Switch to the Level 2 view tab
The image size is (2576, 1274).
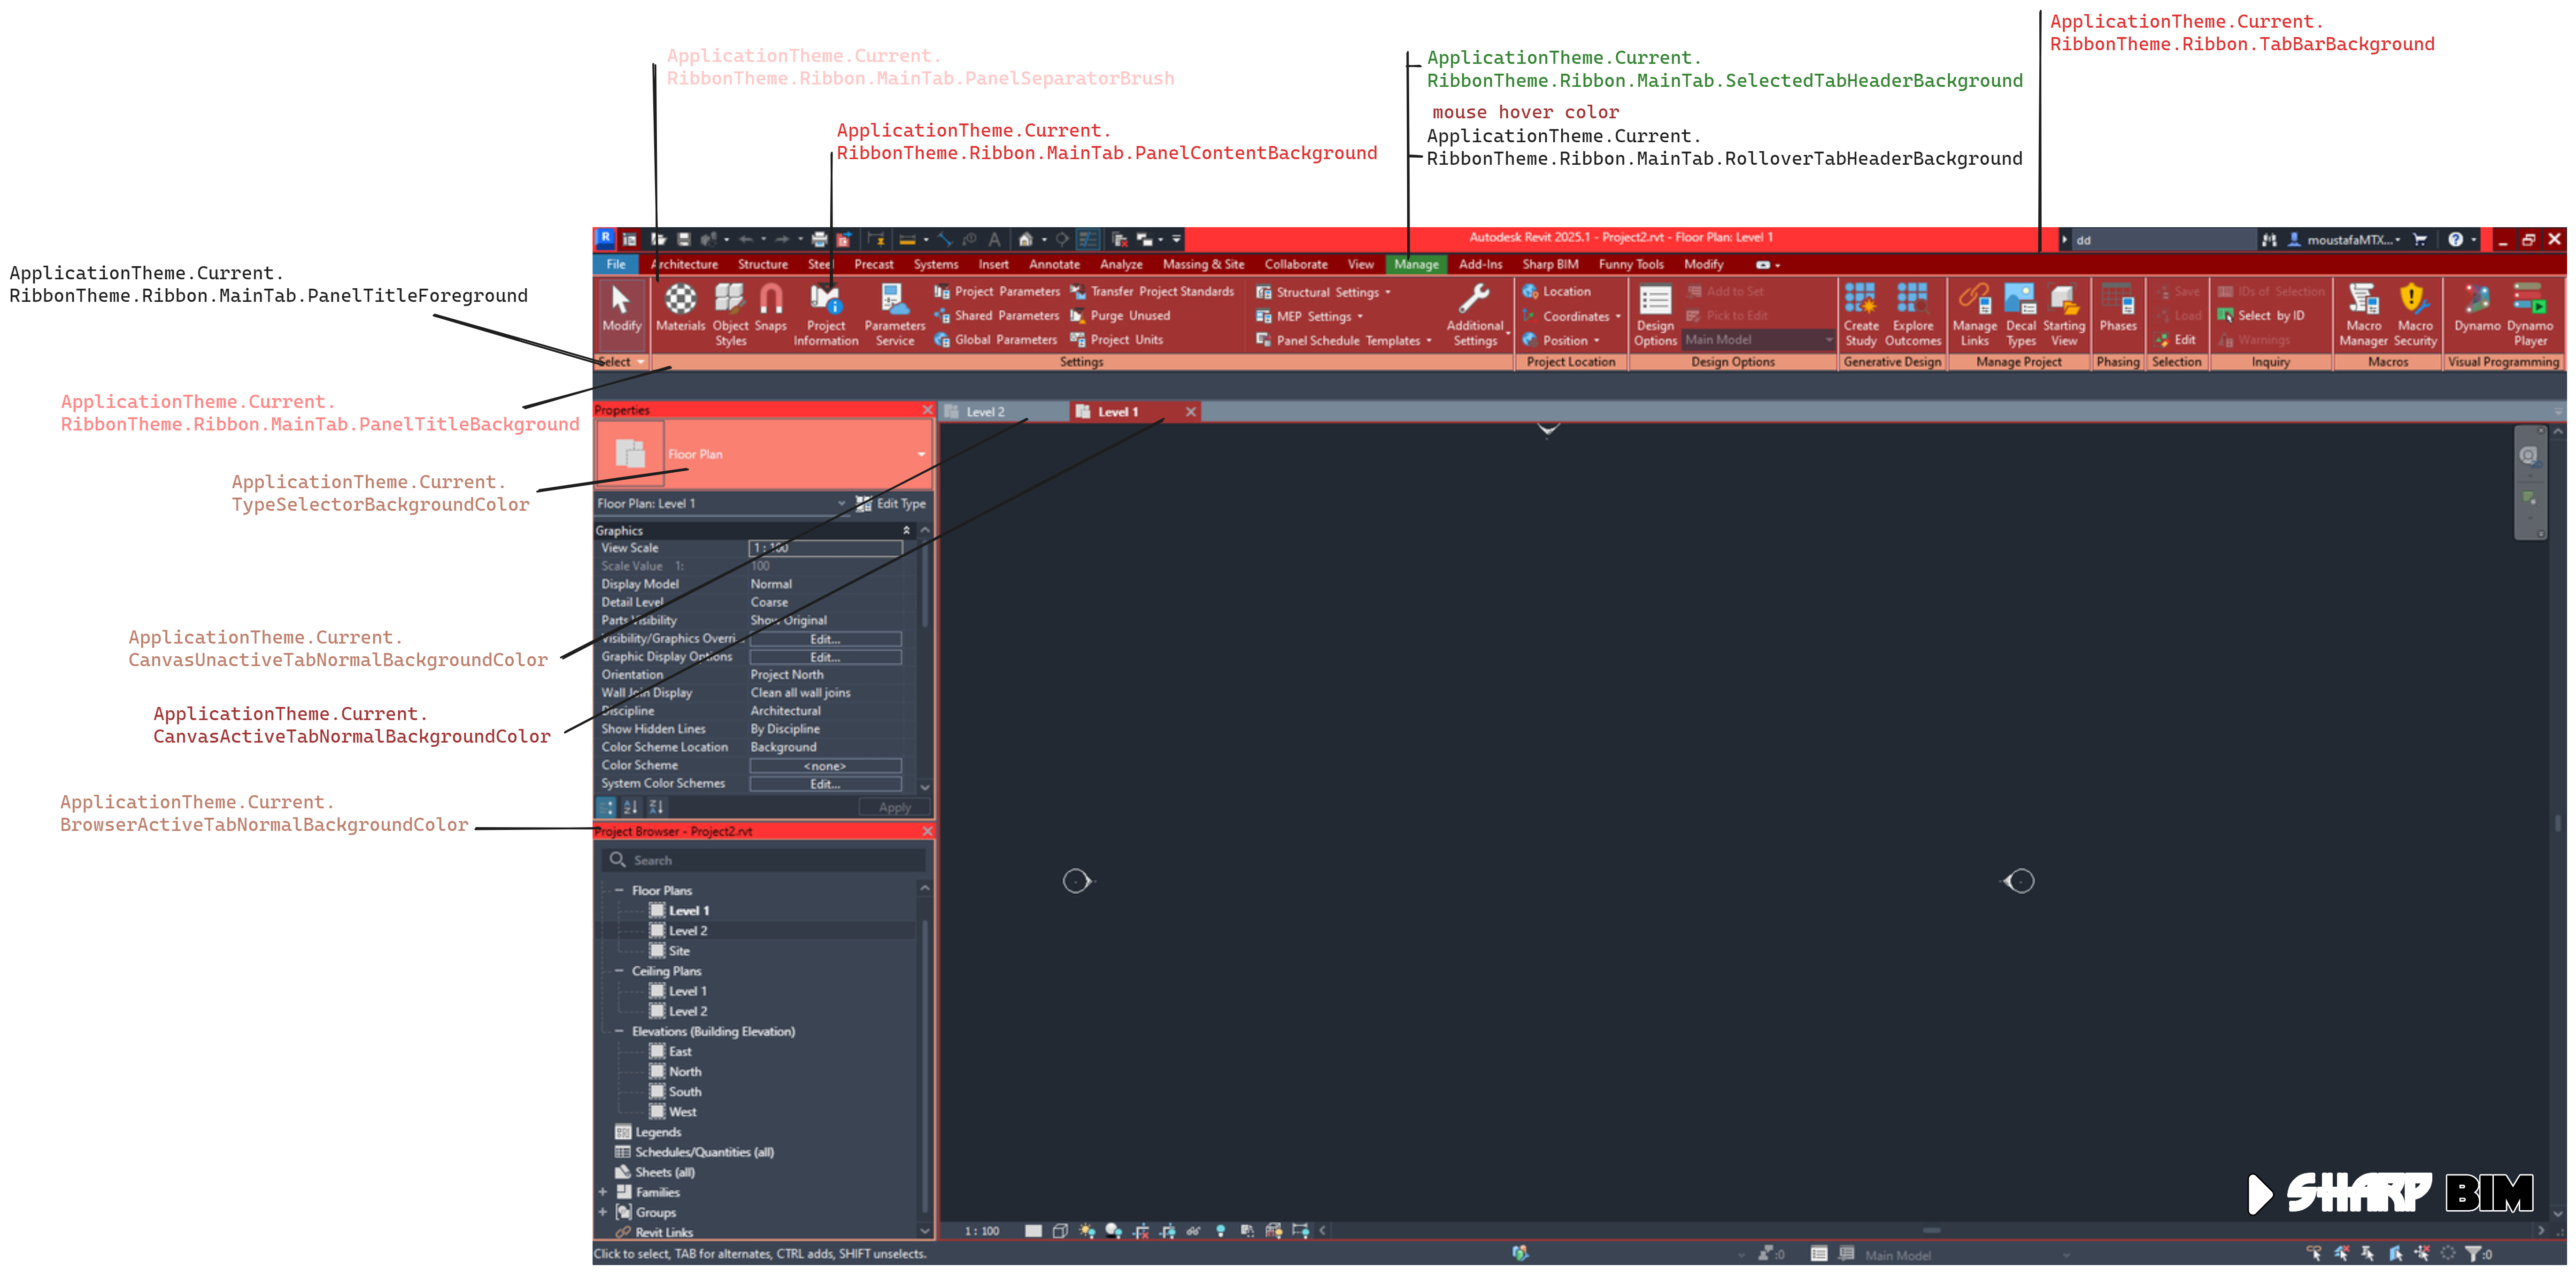(985, 411)
